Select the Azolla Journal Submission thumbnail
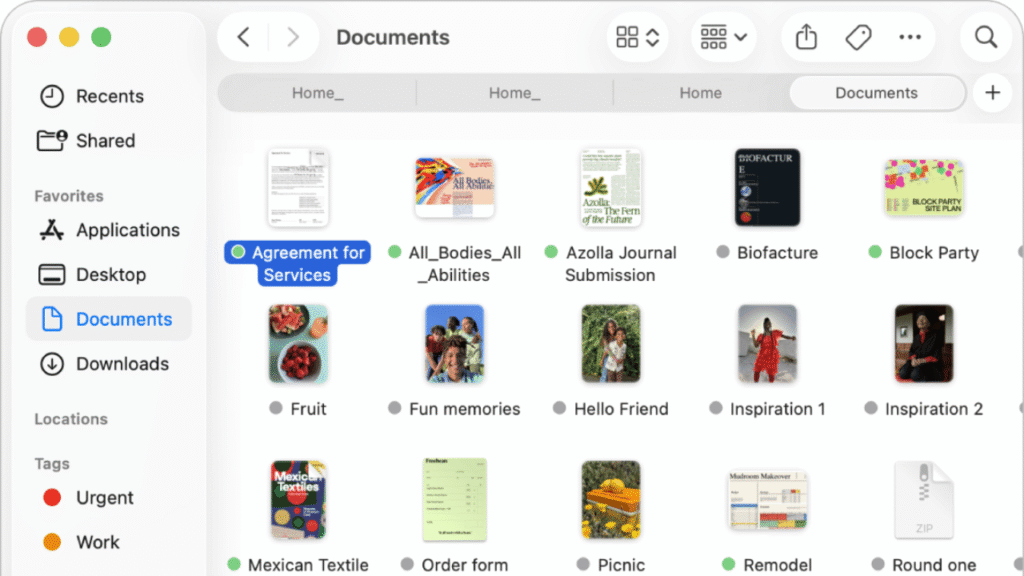 pos(611,187)
